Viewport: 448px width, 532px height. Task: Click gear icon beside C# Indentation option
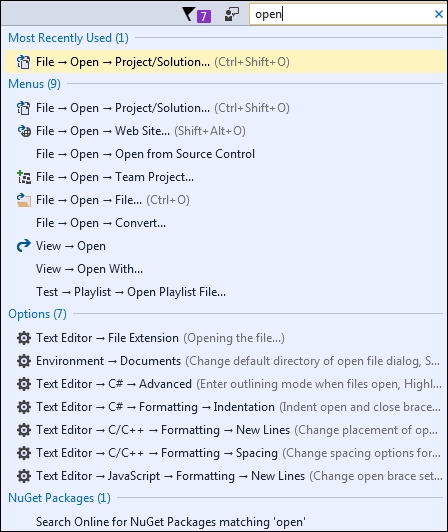pos(24,407)
